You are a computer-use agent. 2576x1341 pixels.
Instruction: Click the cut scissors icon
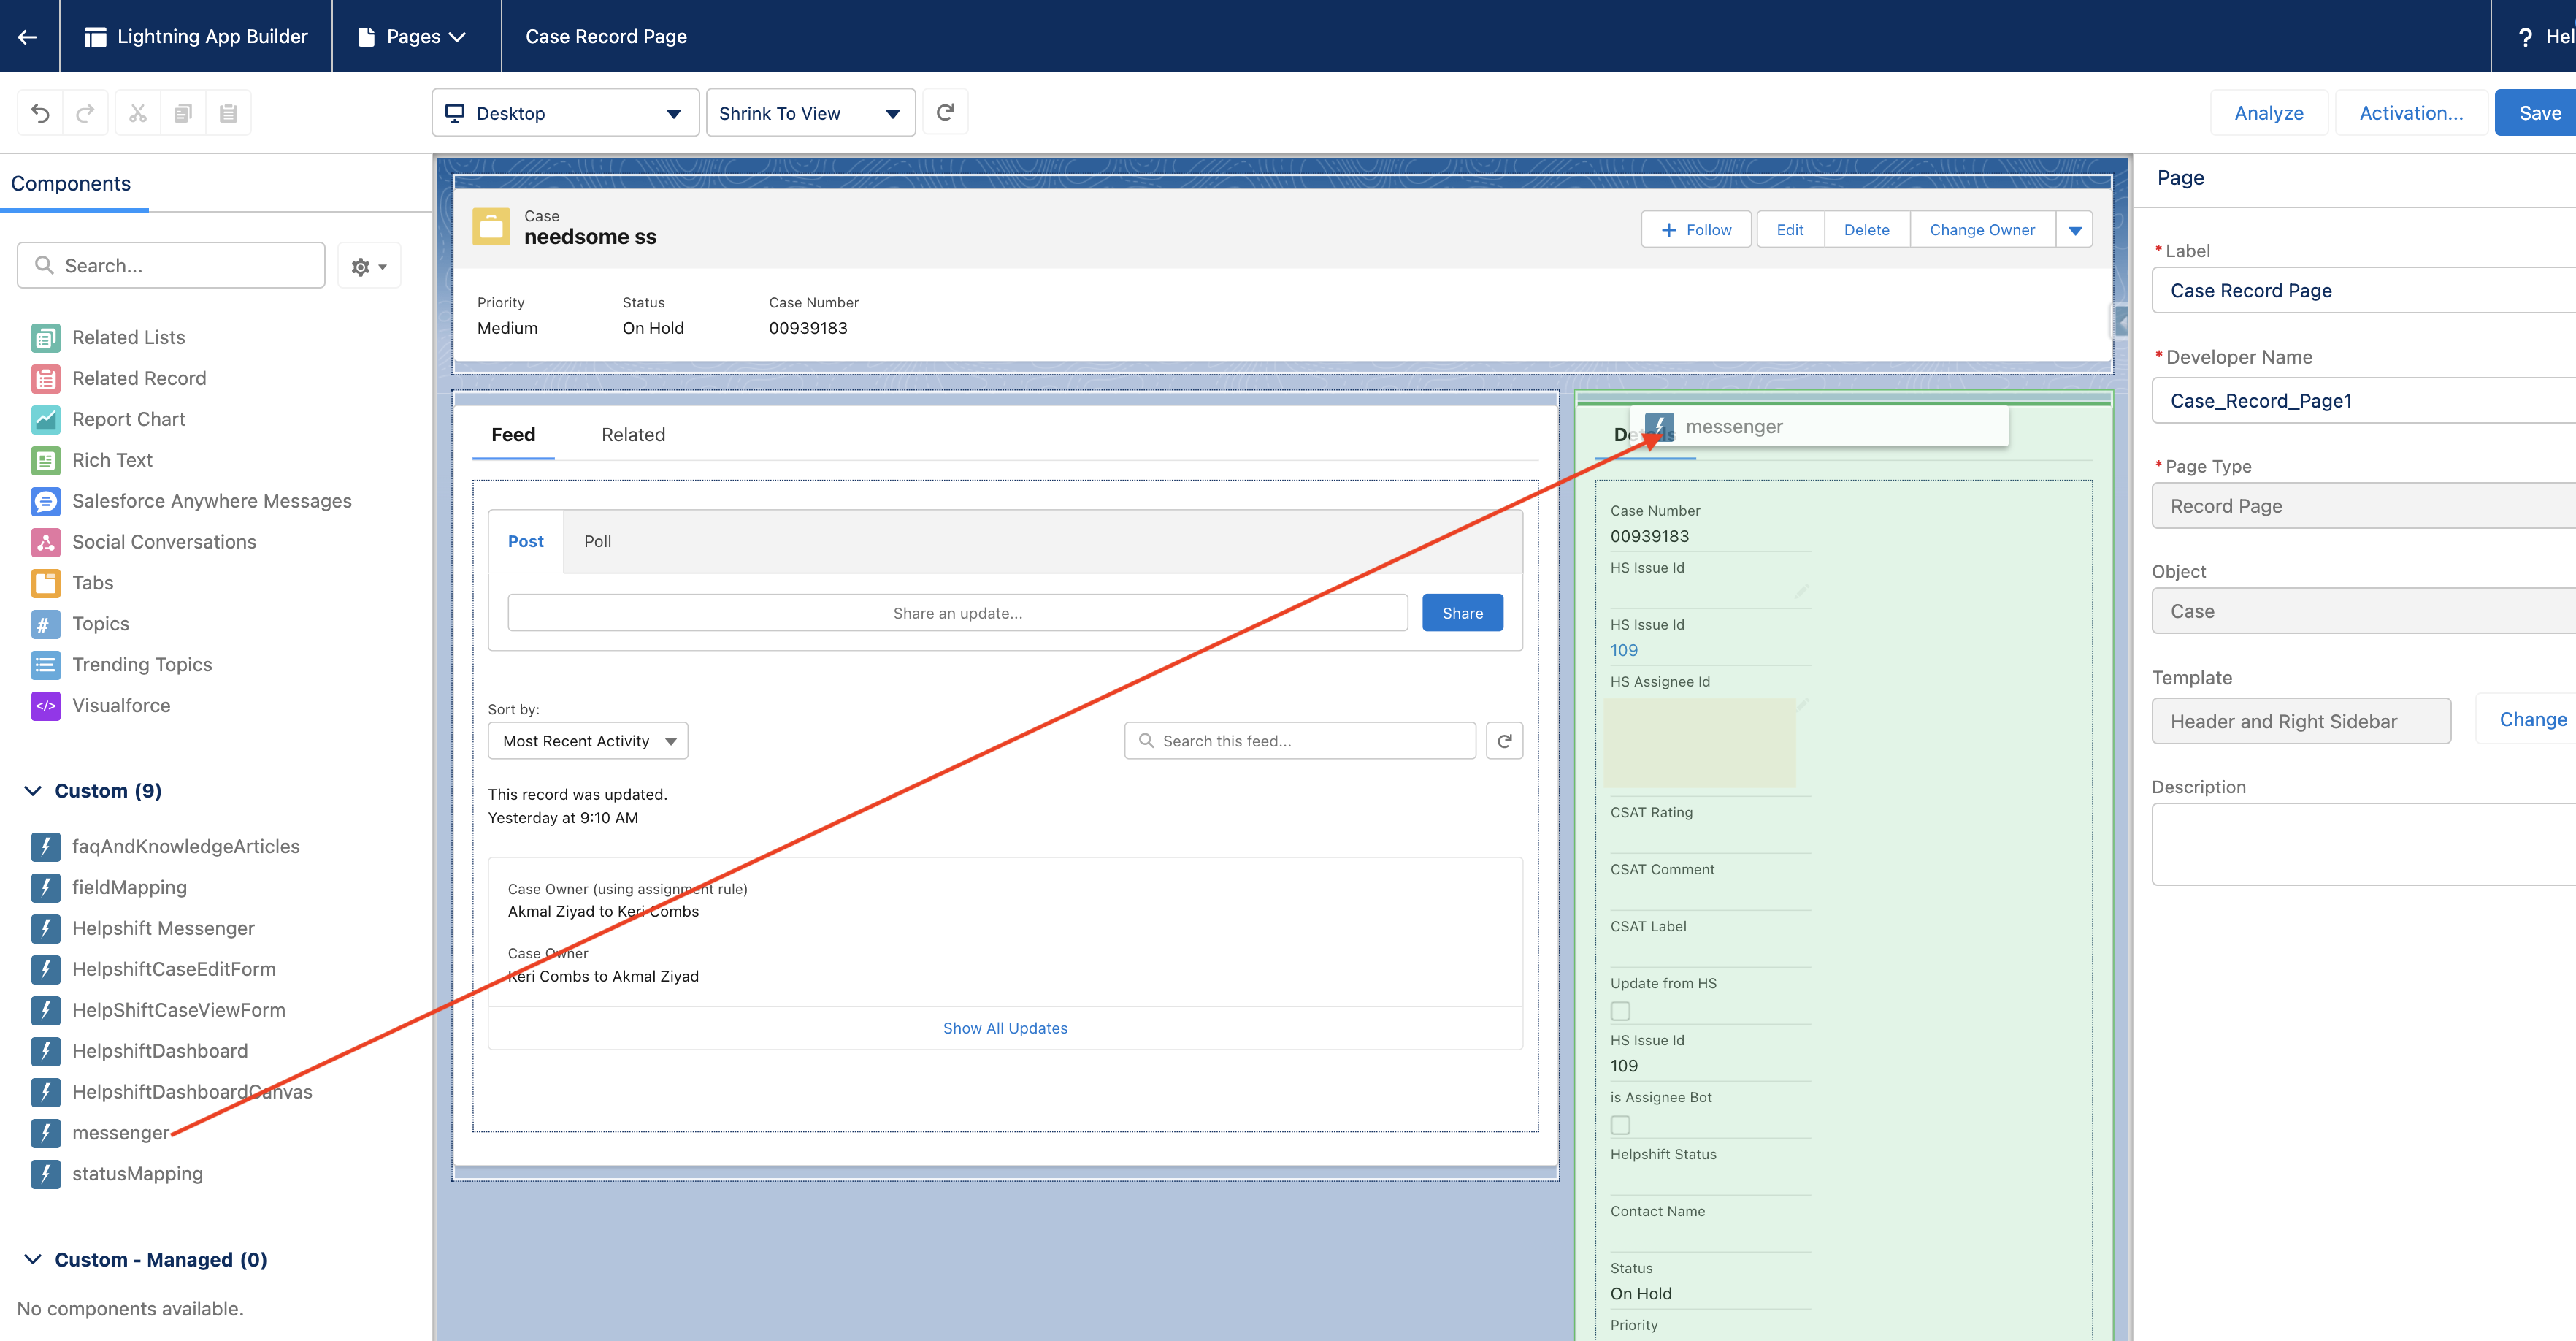tap(138, 113)
